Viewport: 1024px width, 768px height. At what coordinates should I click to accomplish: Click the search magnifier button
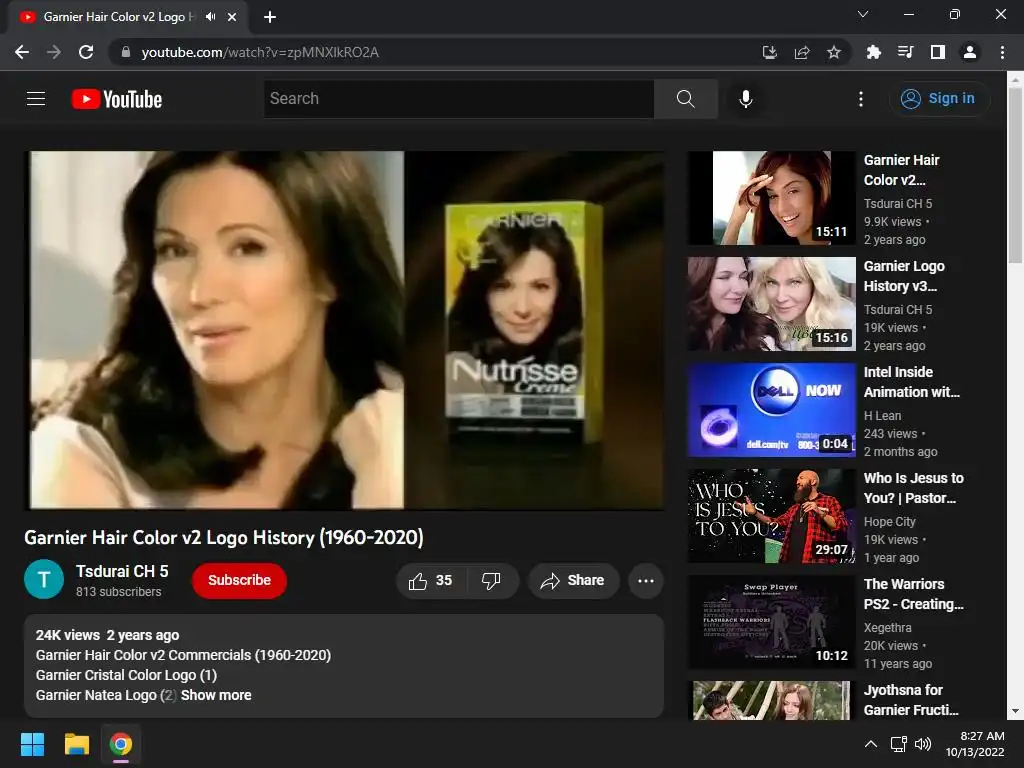(x=685, y=99)
